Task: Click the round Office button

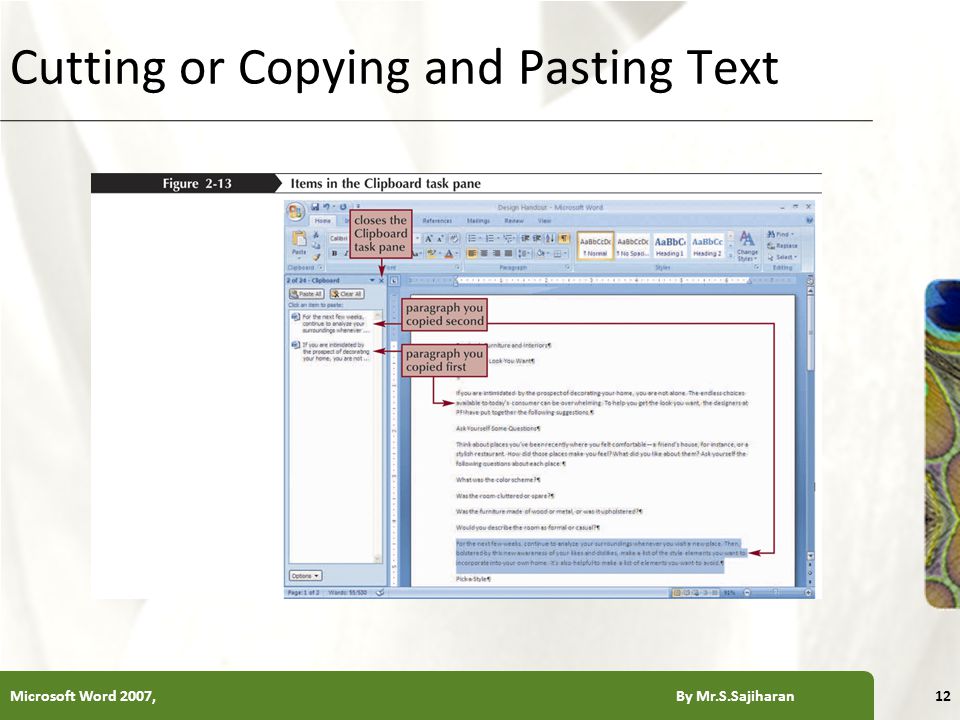Action: 296,212
